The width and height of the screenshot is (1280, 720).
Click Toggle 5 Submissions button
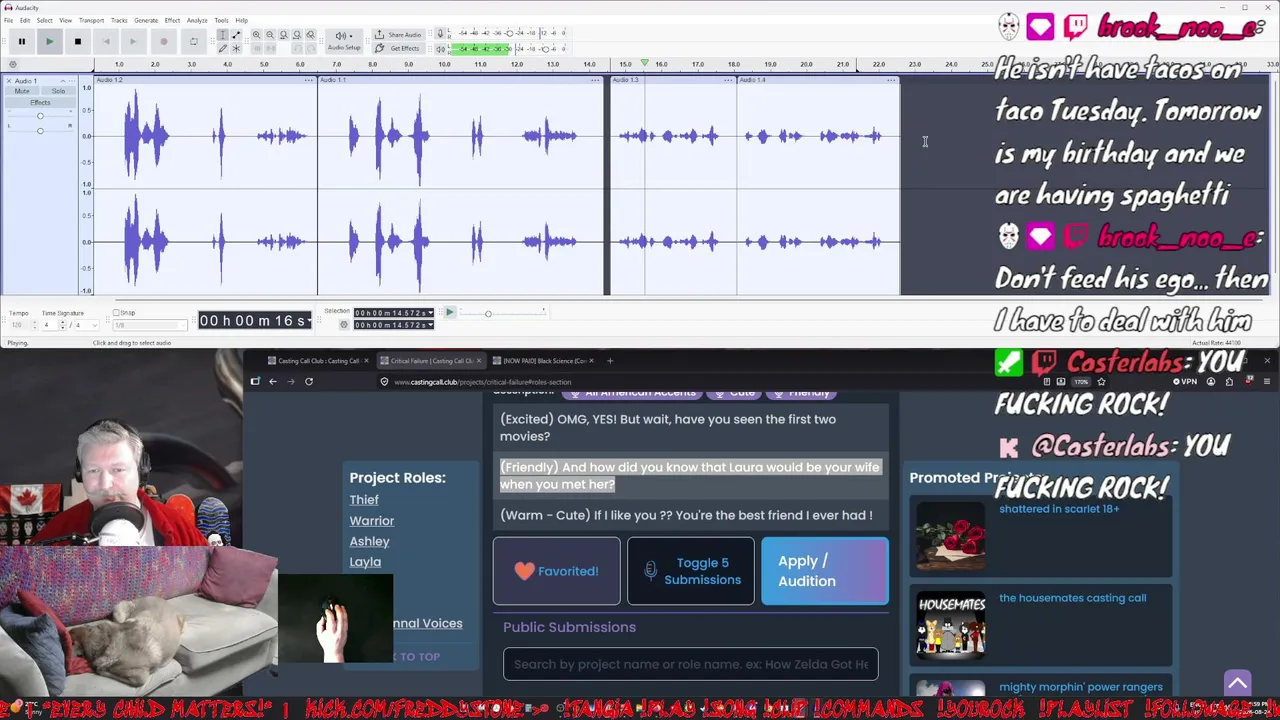click(691, 571)
